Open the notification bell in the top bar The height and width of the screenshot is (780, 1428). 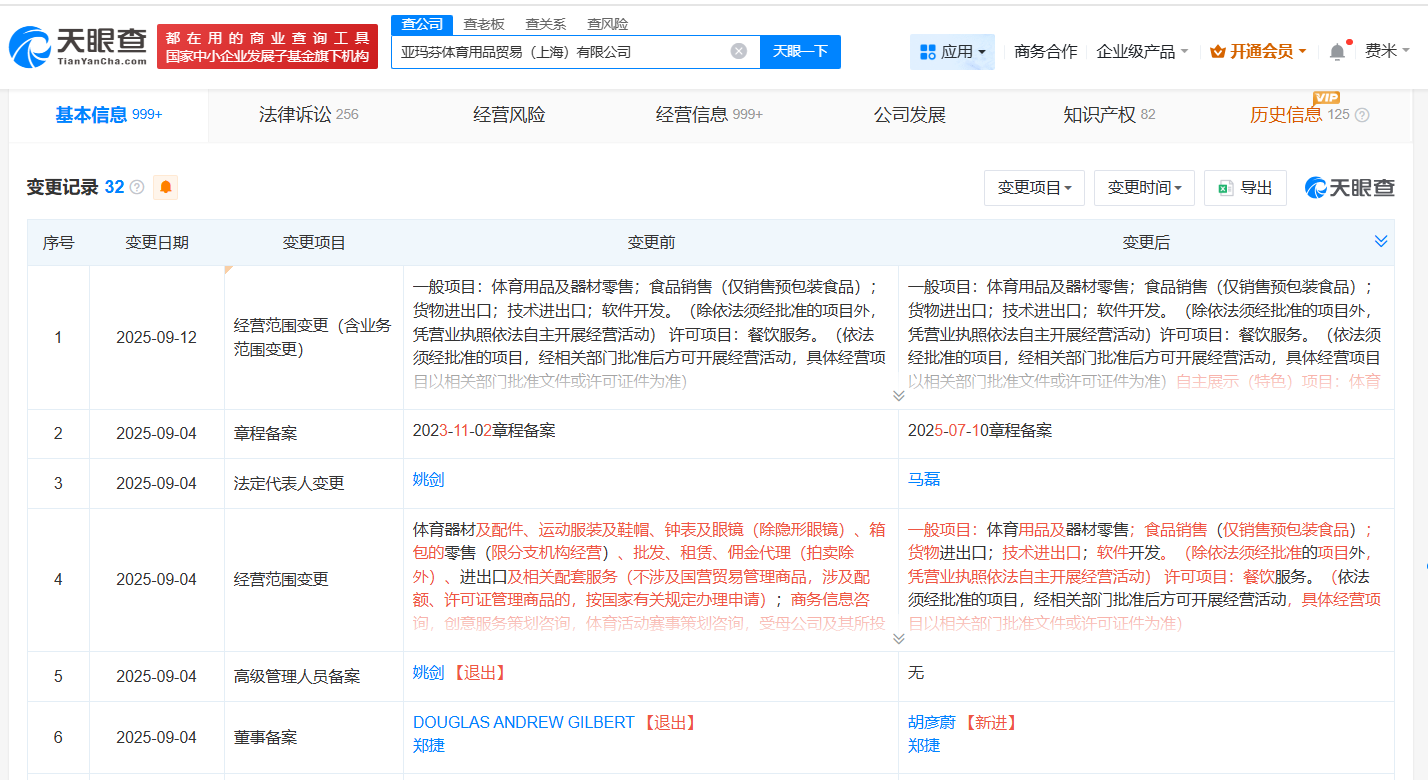click(x=1337, y=52)
